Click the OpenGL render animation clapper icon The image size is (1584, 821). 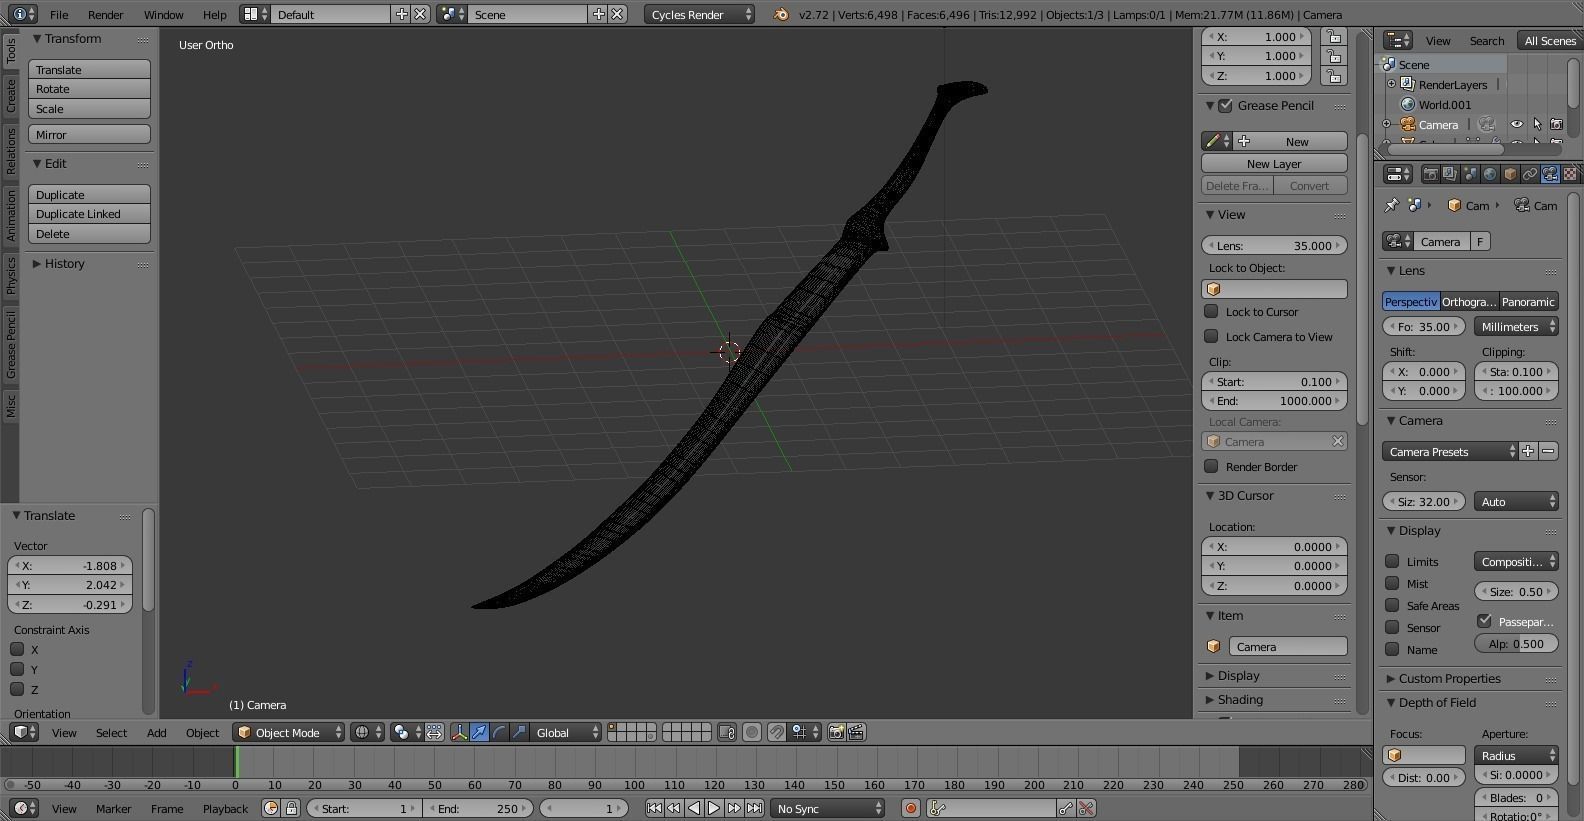click(856, 732)
